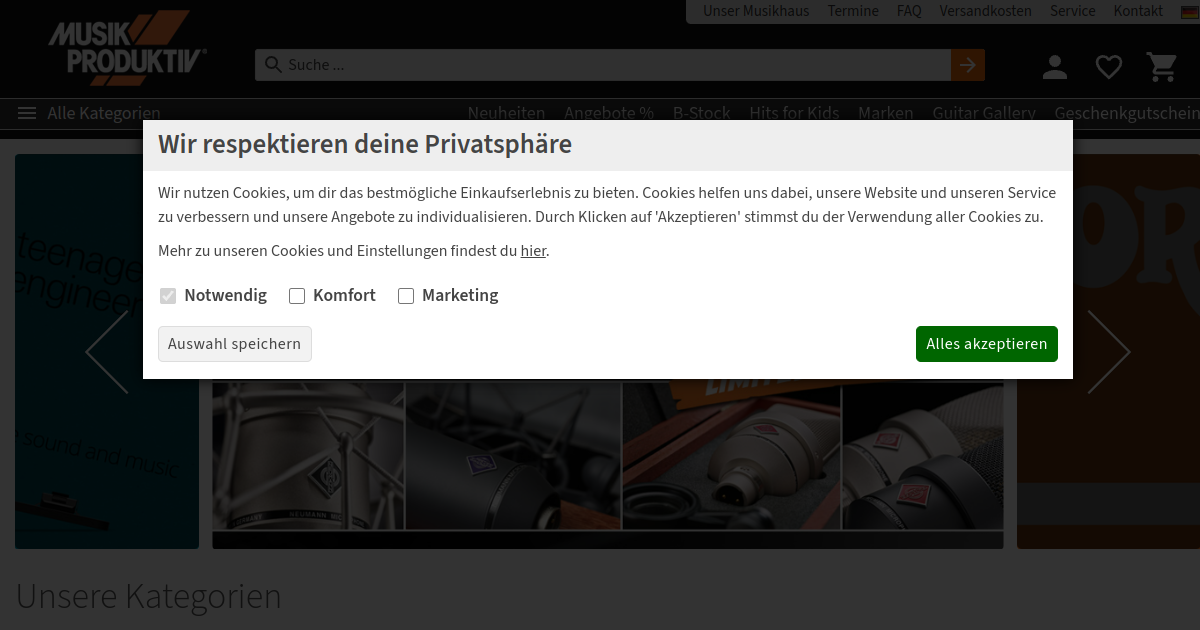Image resolution: width=1200 pixels, height=630 pixels.
Task: Open Hits for Kids navigation item
Action: point(794,113)
